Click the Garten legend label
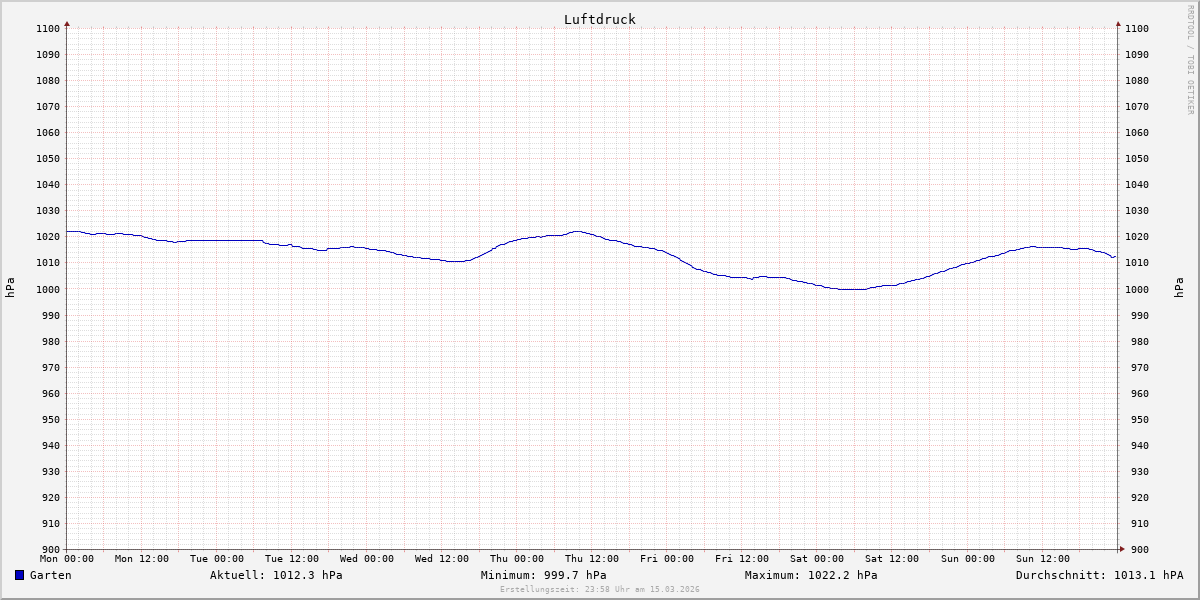The height and width of the screenshot is (600, 1200). click(50, 575)
